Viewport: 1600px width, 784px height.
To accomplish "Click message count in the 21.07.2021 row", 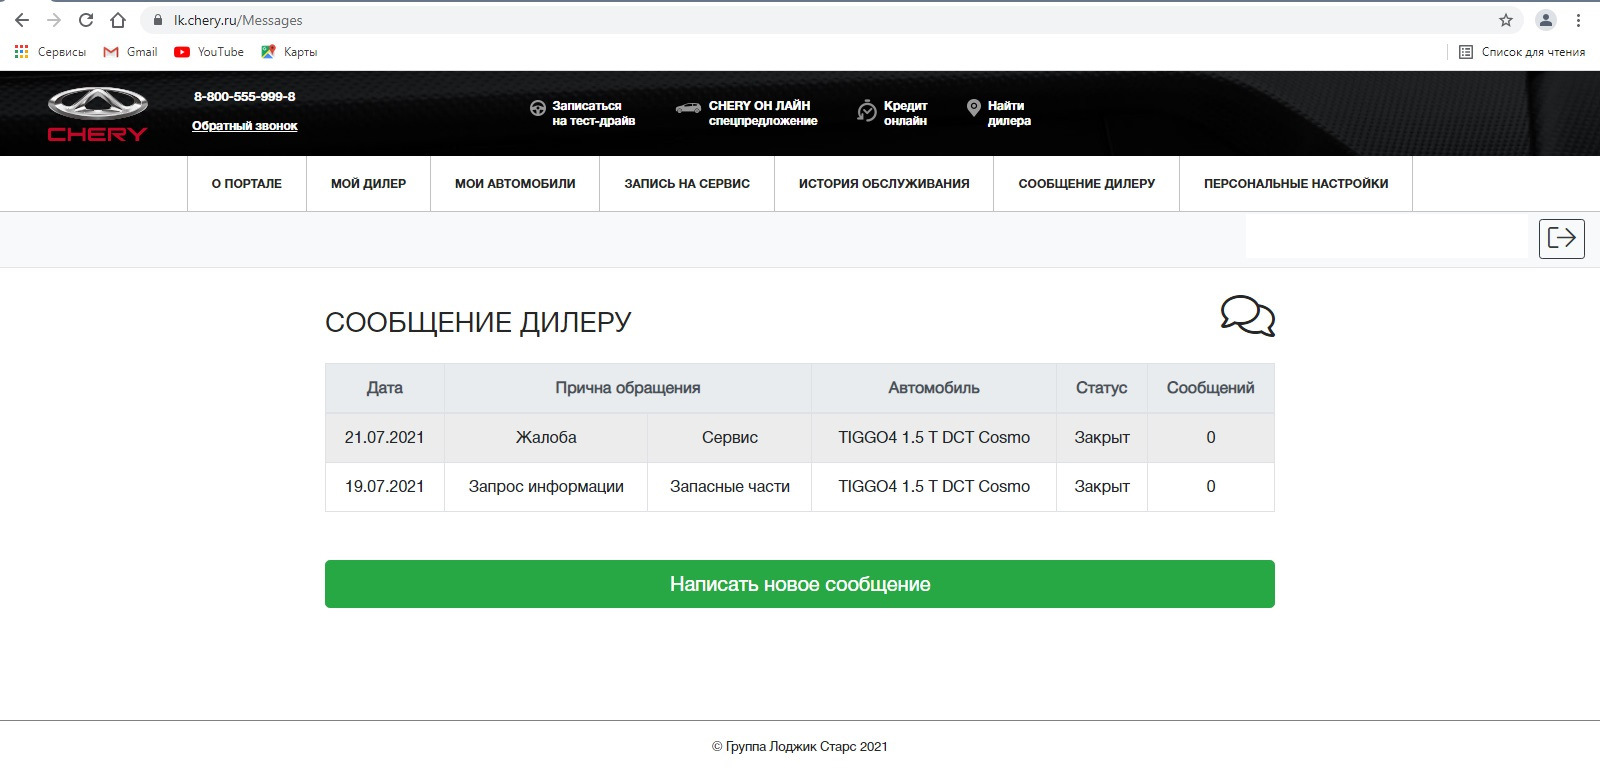I will click(1211, 437).
